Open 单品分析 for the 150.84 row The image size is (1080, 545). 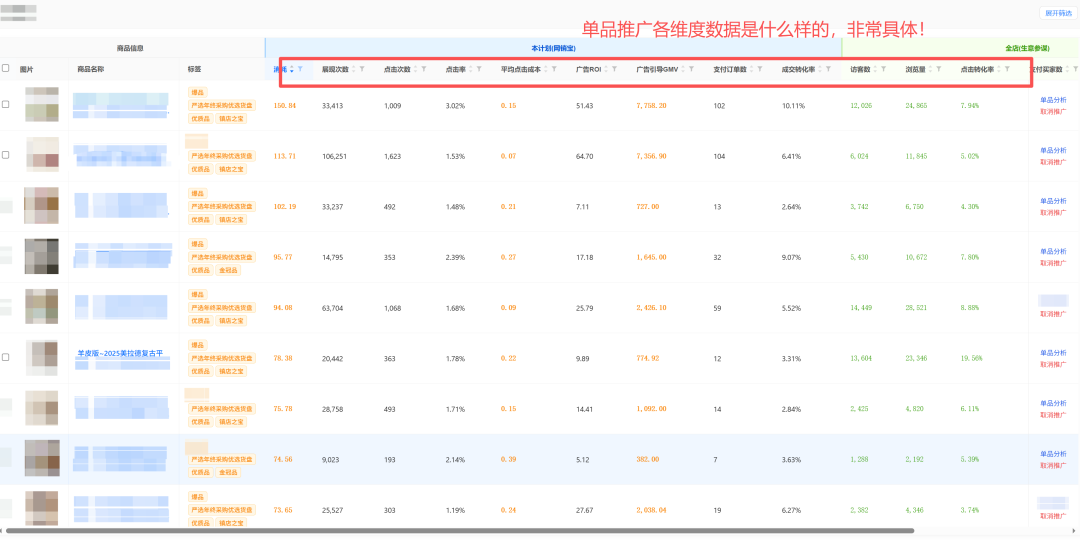[1053, 99]
